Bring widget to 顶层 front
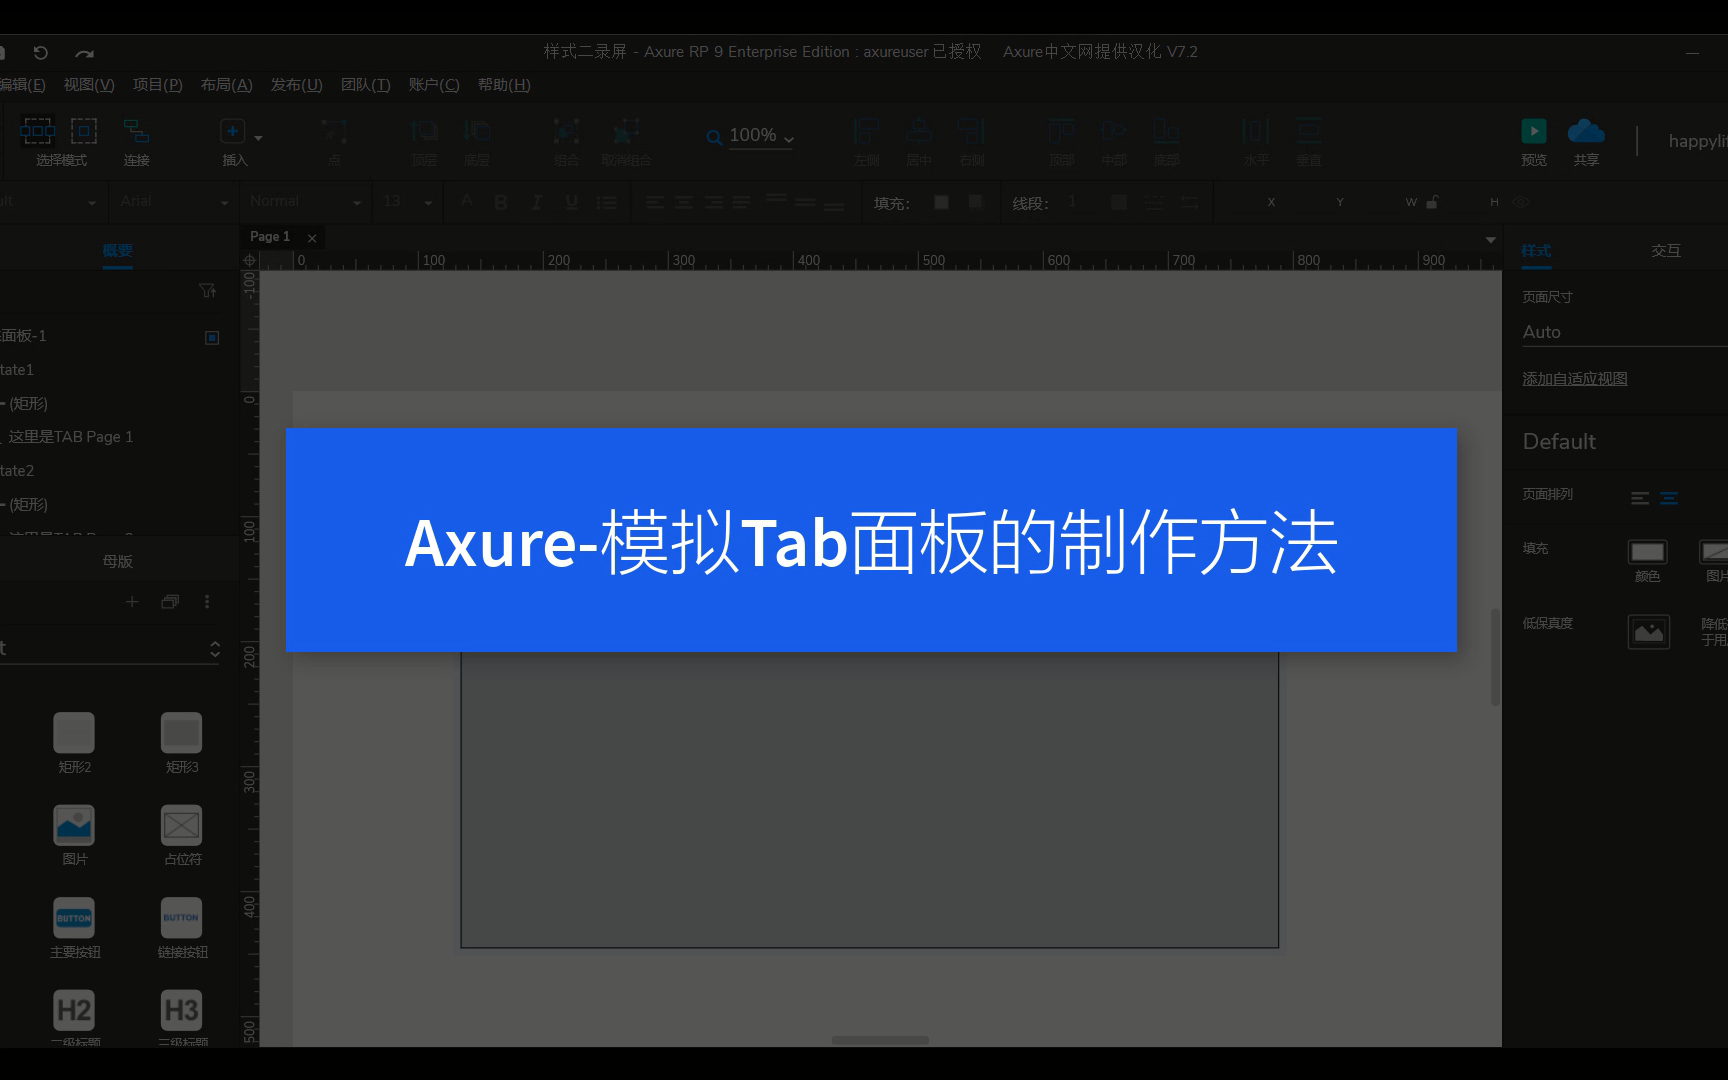 coord(424,131)
